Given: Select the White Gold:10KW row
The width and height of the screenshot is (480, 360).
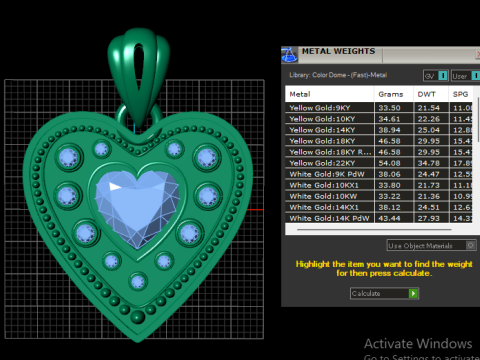Looking at the screenshot, I should (379, 196).
